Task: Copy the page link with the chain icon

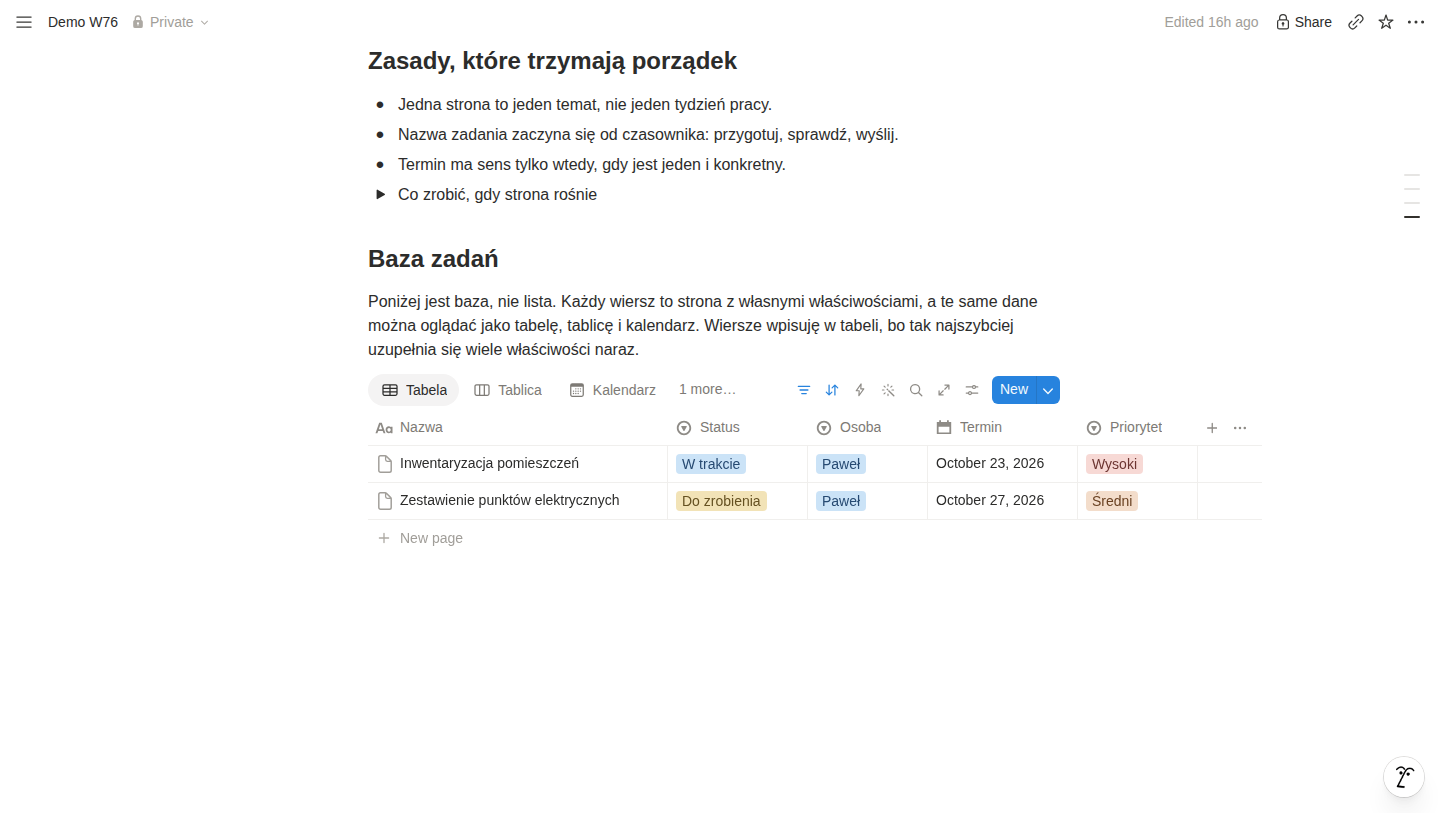Action: [1356, 22]
